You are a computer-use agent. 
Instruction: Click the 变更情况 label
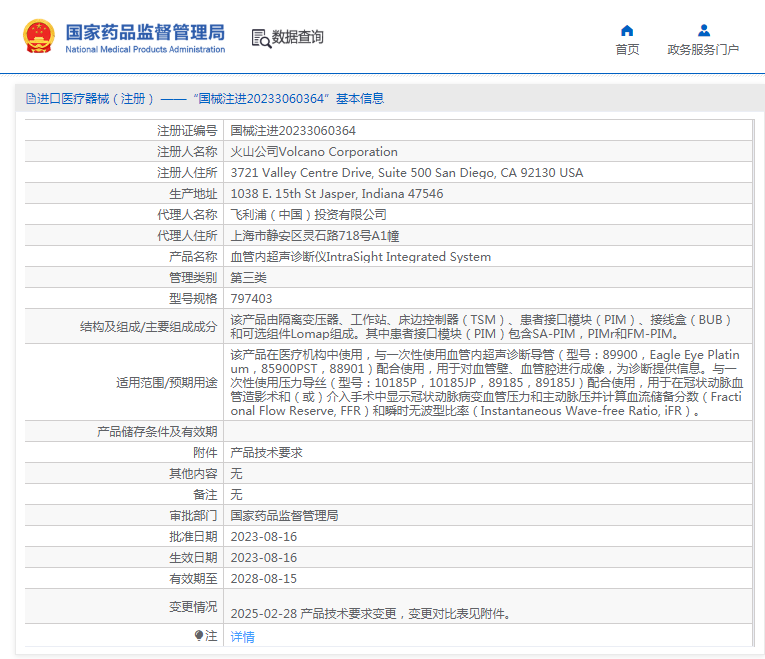coord(193,606)
